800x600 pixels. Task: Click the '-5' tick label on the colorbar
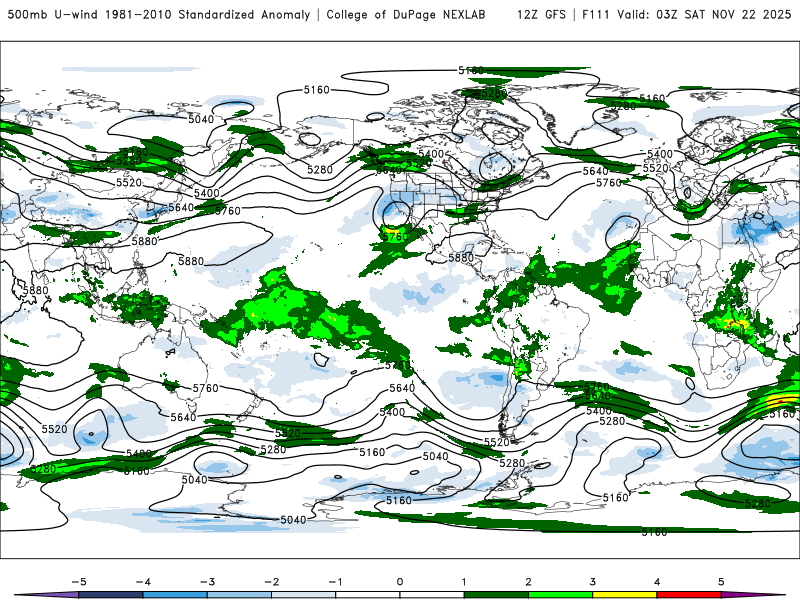point(79,582)
